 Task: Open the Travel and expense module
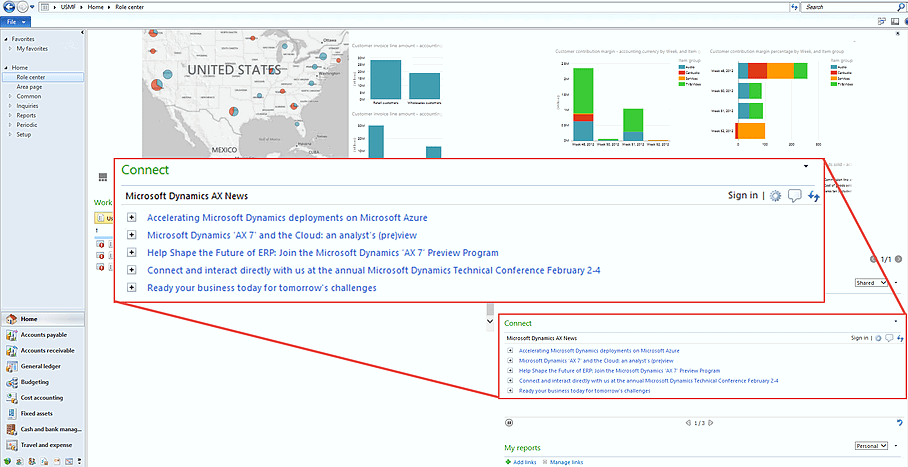[x=43, y=445]
